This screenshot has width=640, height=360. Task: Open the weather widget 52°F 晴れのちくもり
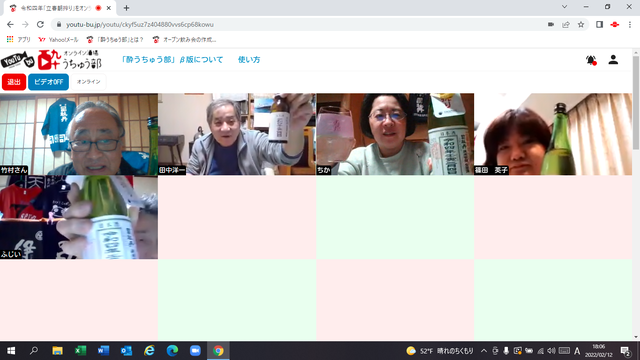coord(440,351)
